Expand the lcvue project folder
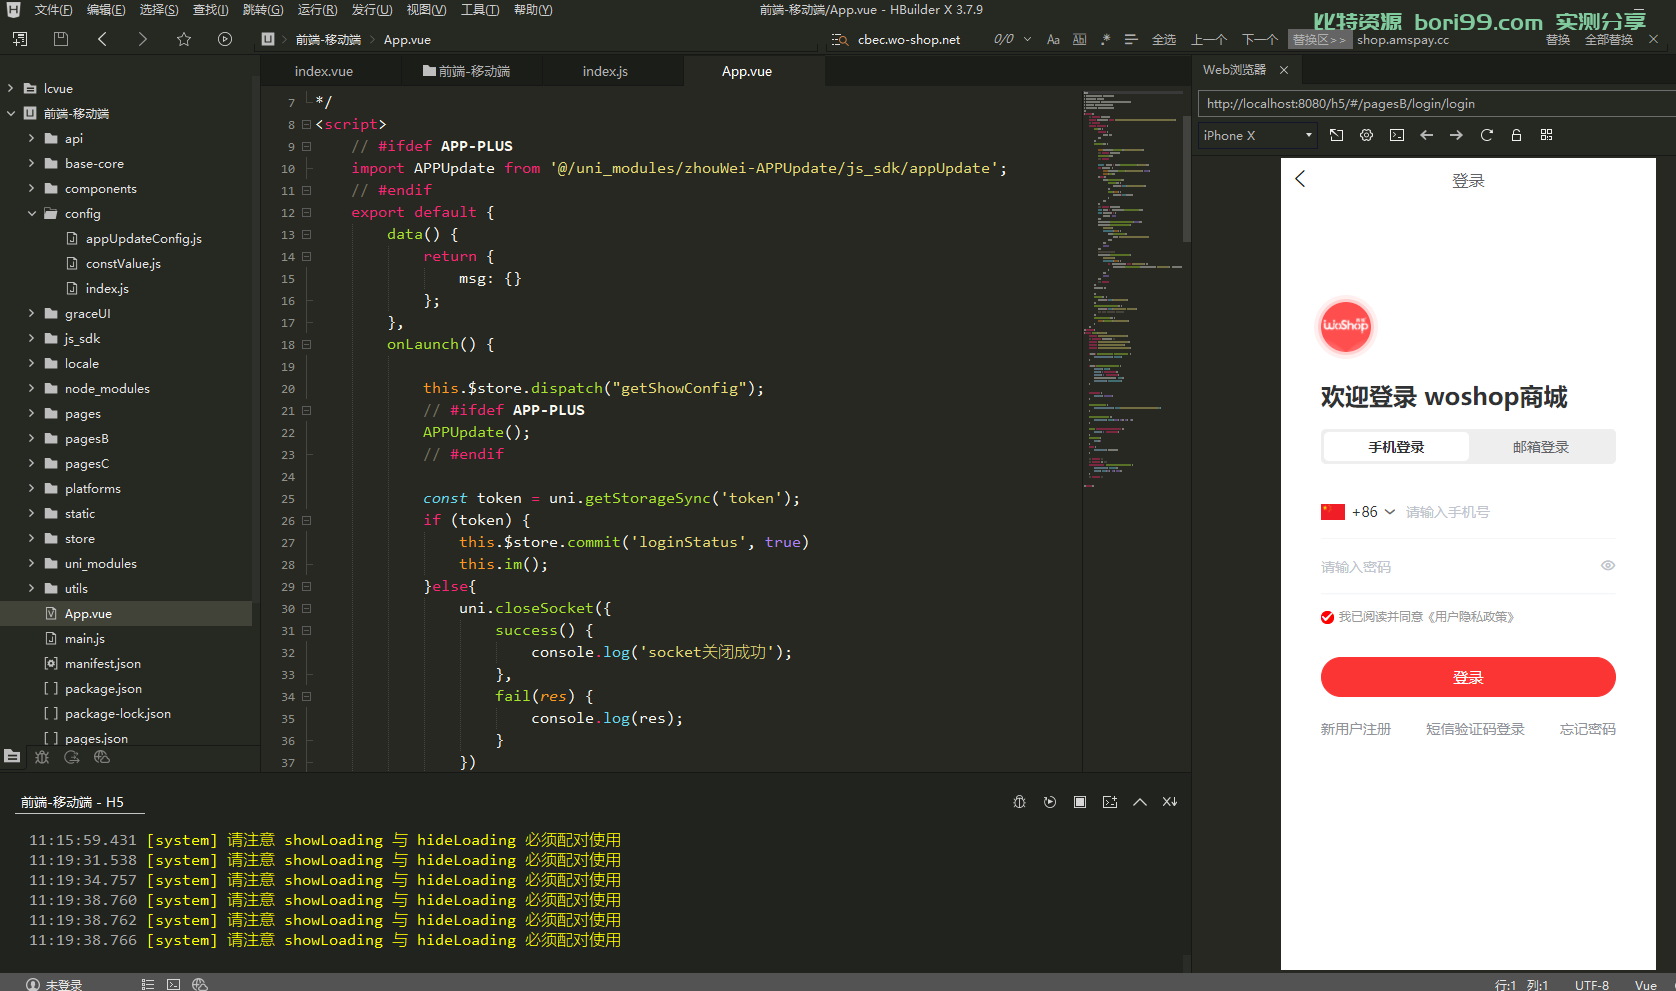The image size is (1676, 991). coord(11,88)
